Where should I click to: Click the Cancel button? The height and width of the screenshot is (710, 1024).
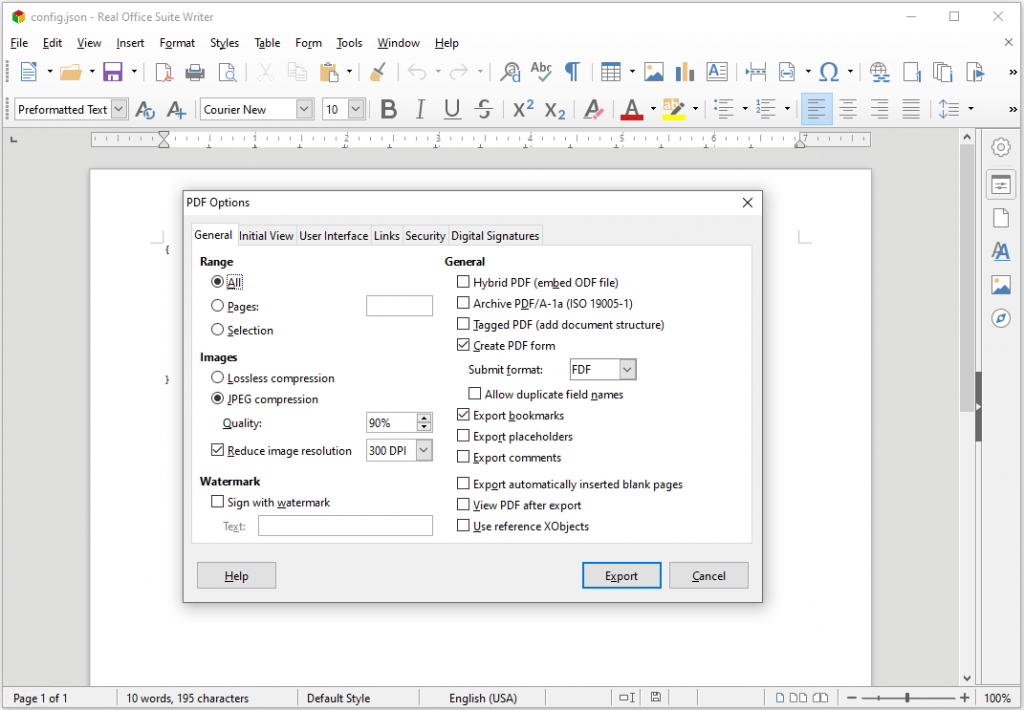(708, 576)
